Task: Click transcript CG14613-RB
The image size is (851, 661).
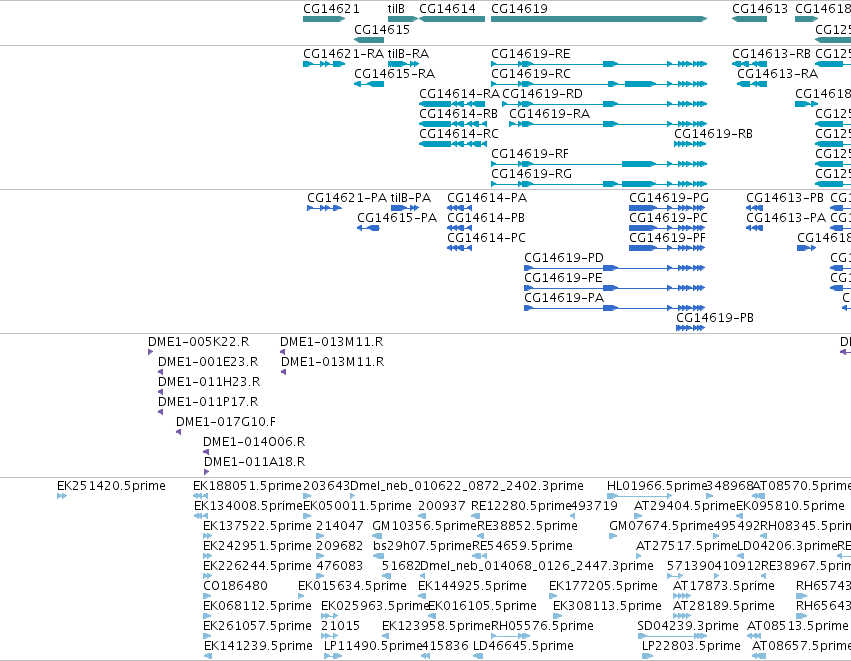Action: (750, 64)
